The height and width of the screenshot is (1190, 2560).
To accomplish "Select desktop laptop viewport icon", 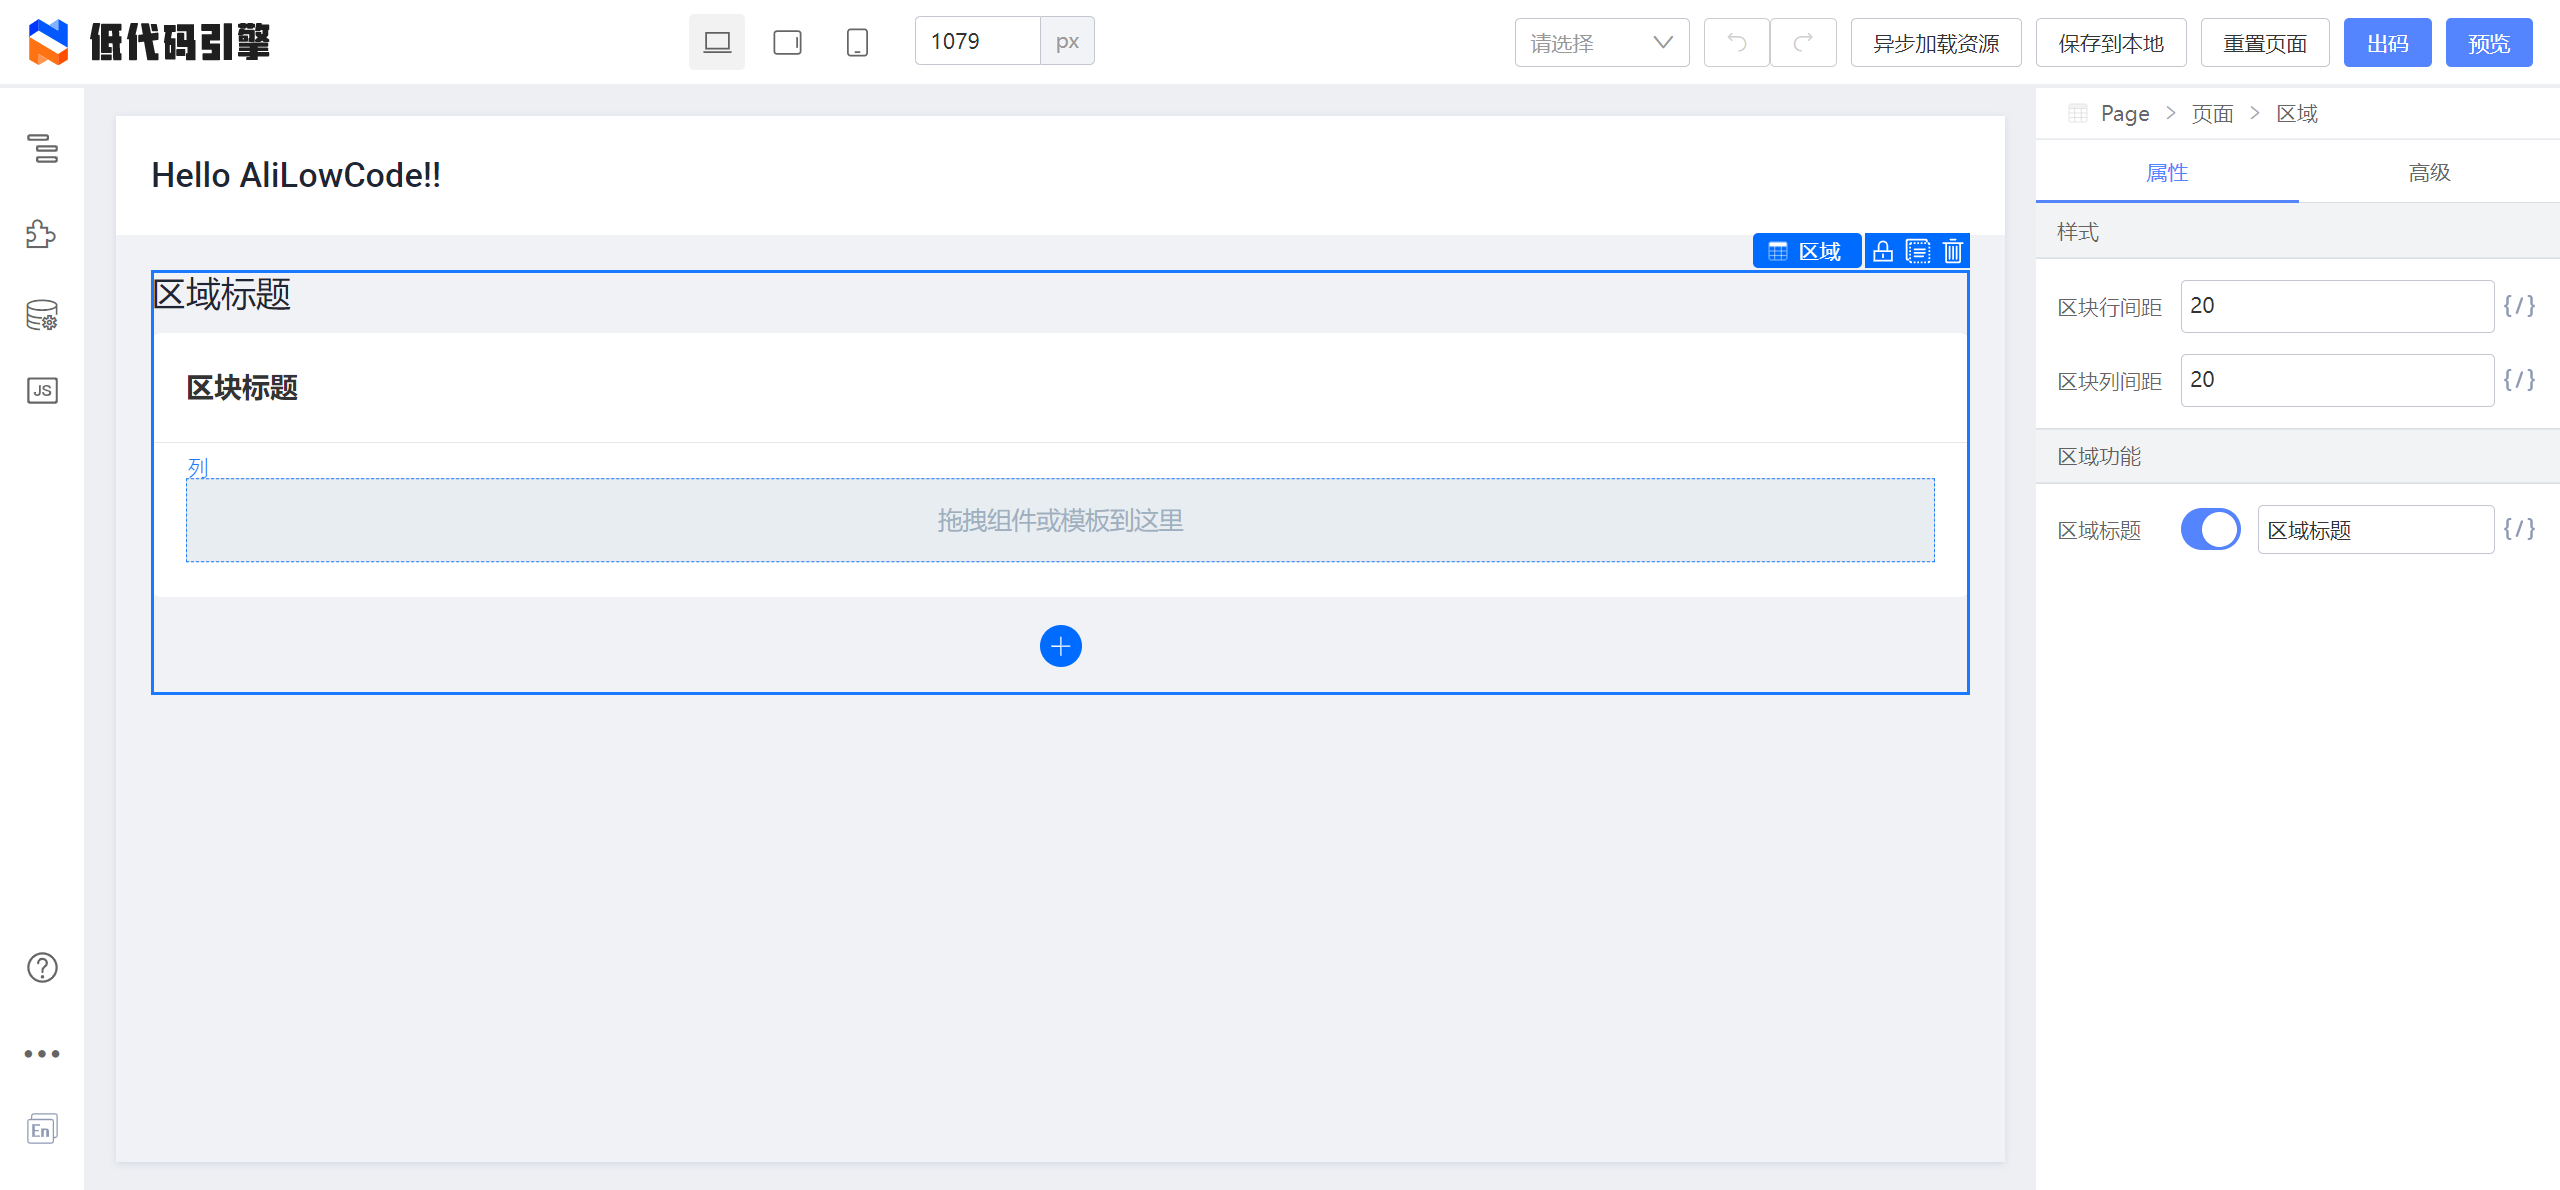I will (717, 42).
